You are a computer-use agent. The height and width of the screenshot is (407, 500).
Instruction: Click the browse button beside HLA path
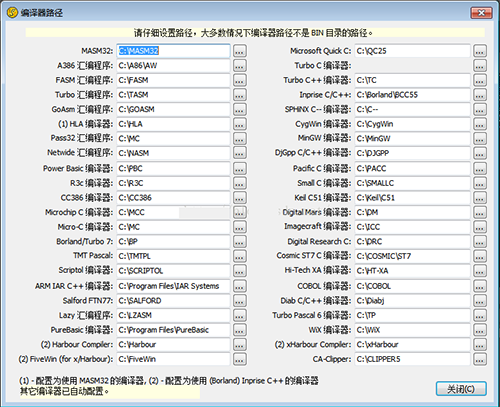click(x=240, y=124)
